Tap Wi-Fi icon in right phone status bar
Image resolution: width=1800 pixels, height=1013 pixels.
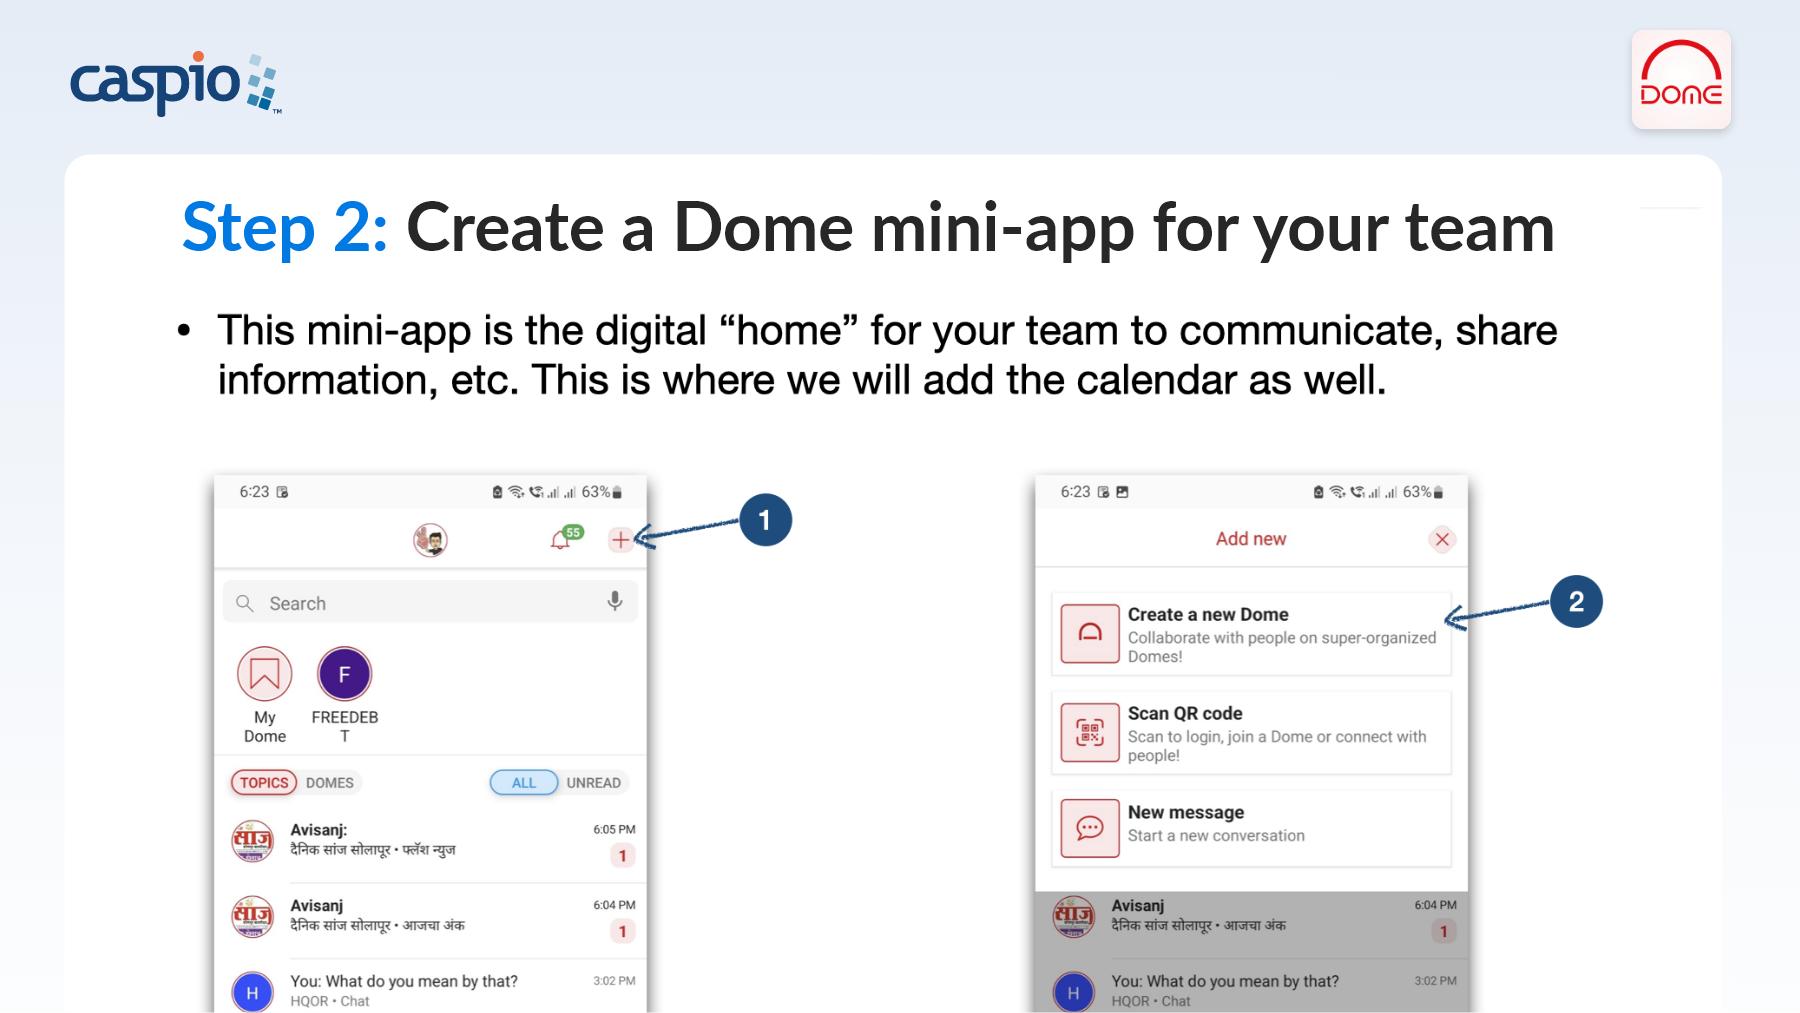click(x=1337, y=492)
